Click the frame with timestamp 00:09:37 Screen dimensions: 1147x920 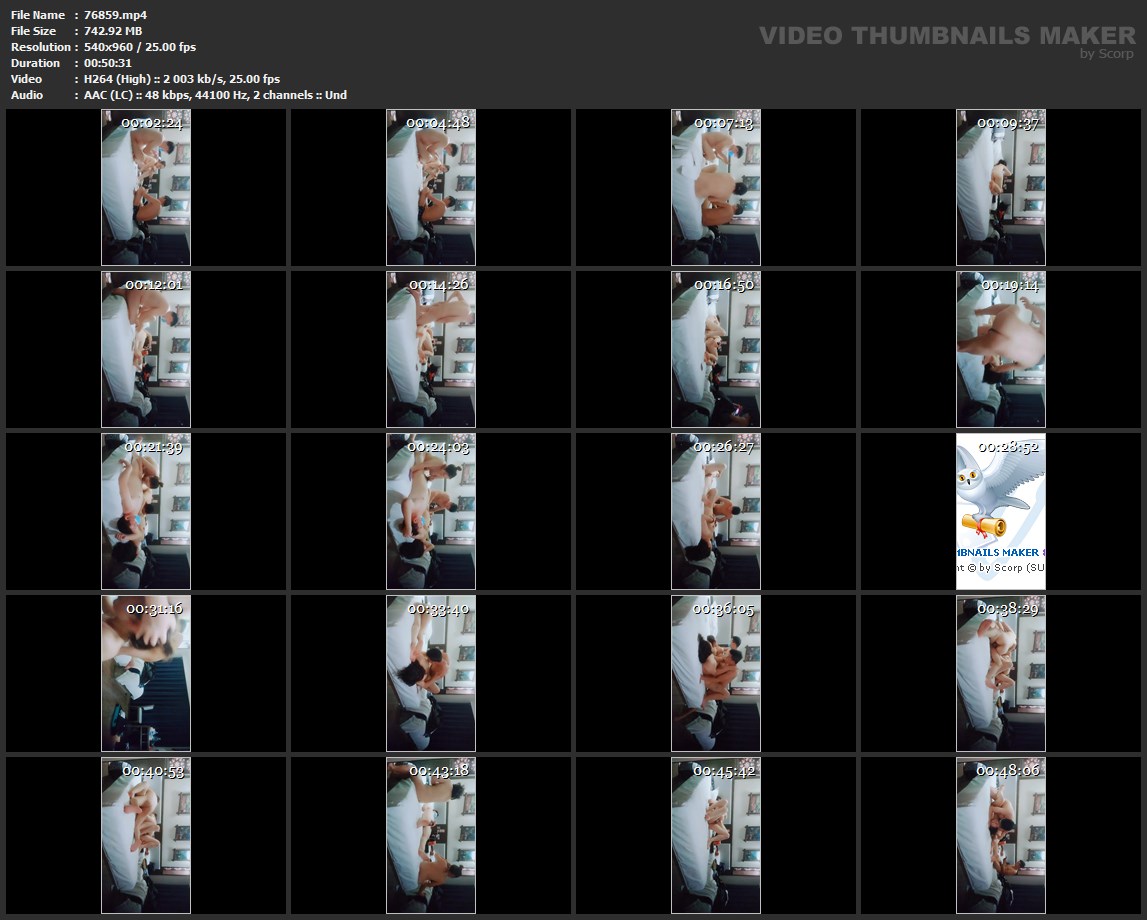tap(1000, 187)
